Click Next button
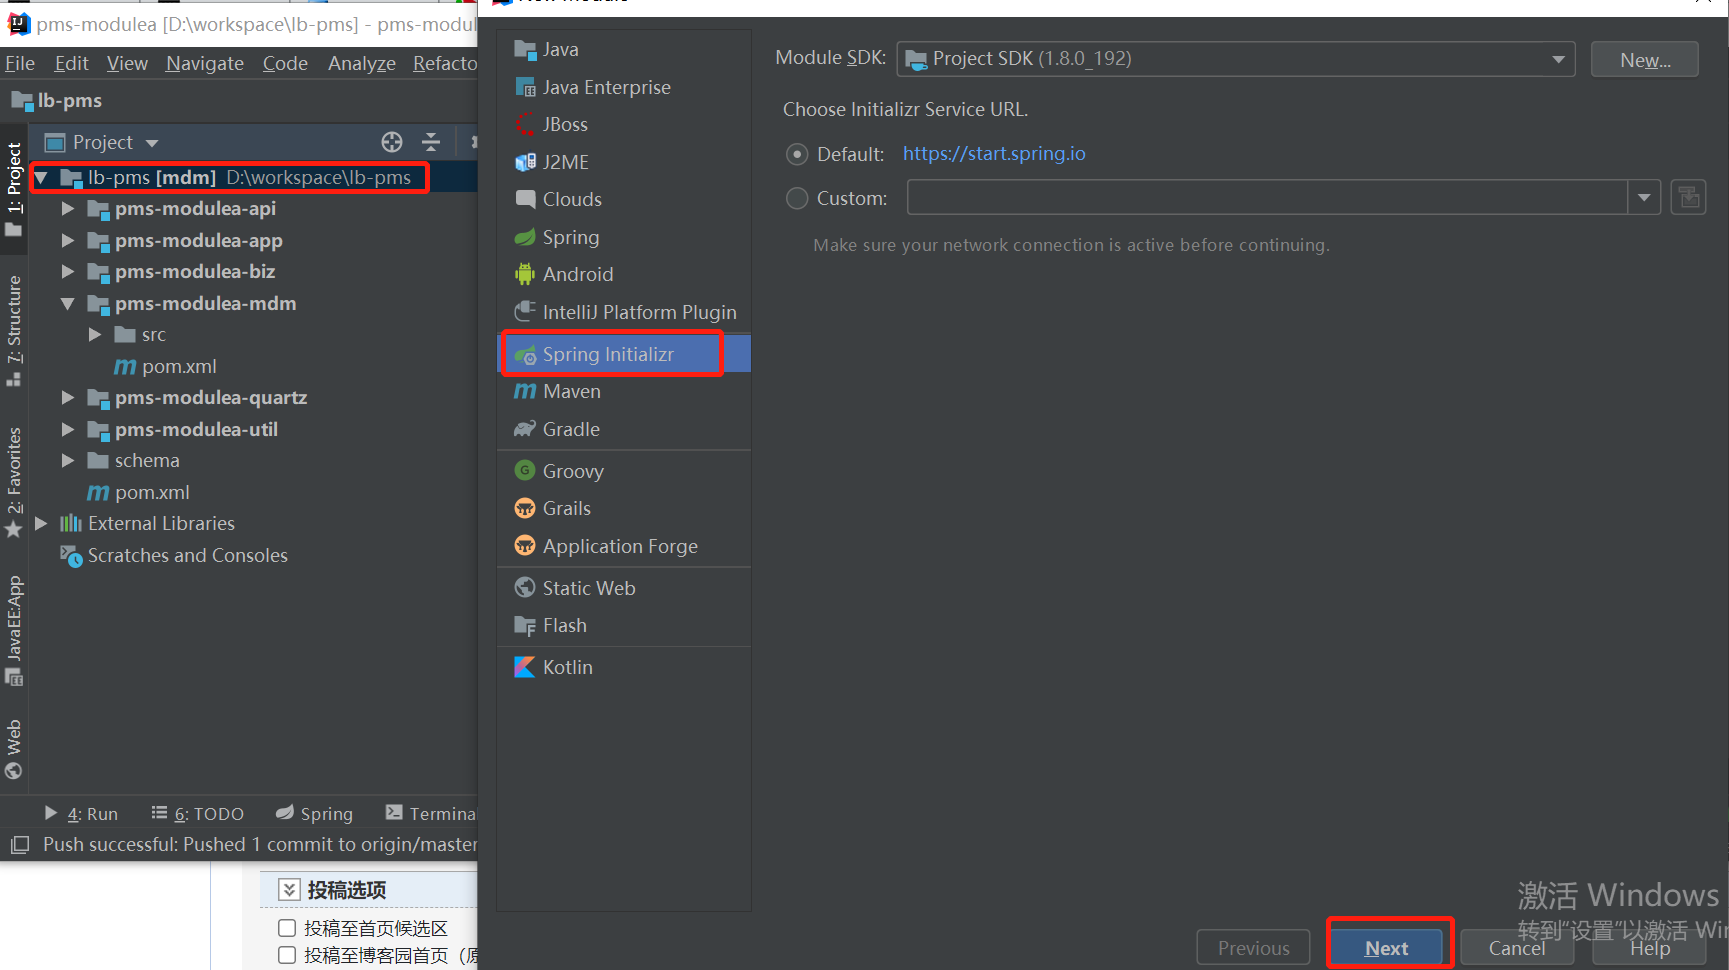The height and width of the screenshot is (970, 1729). pos(1386,948)
